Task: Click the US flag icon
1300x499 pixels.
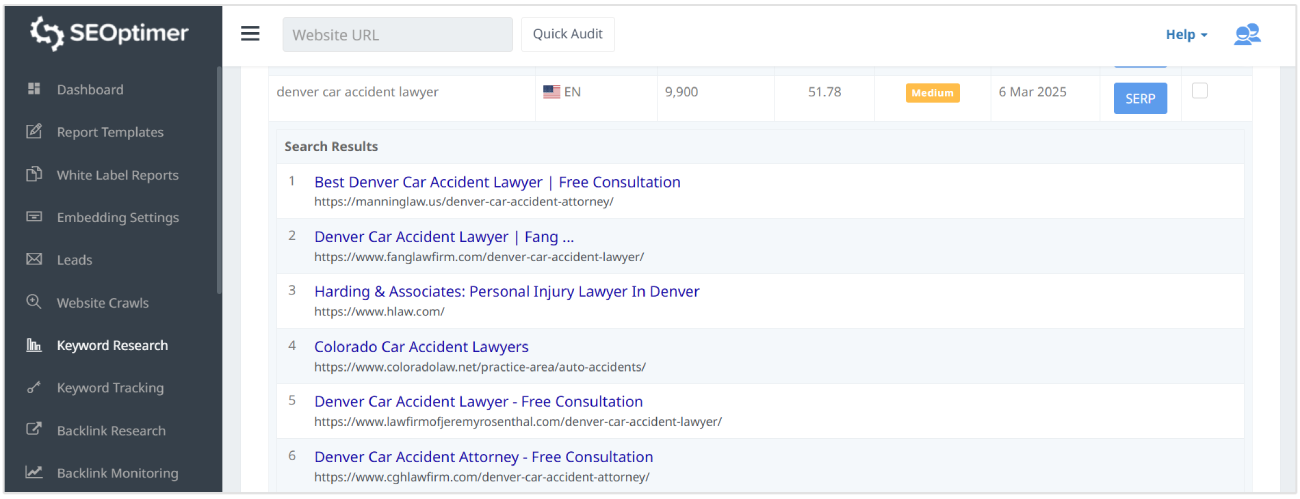Action: pyautogui.click(x=551, y=92)
